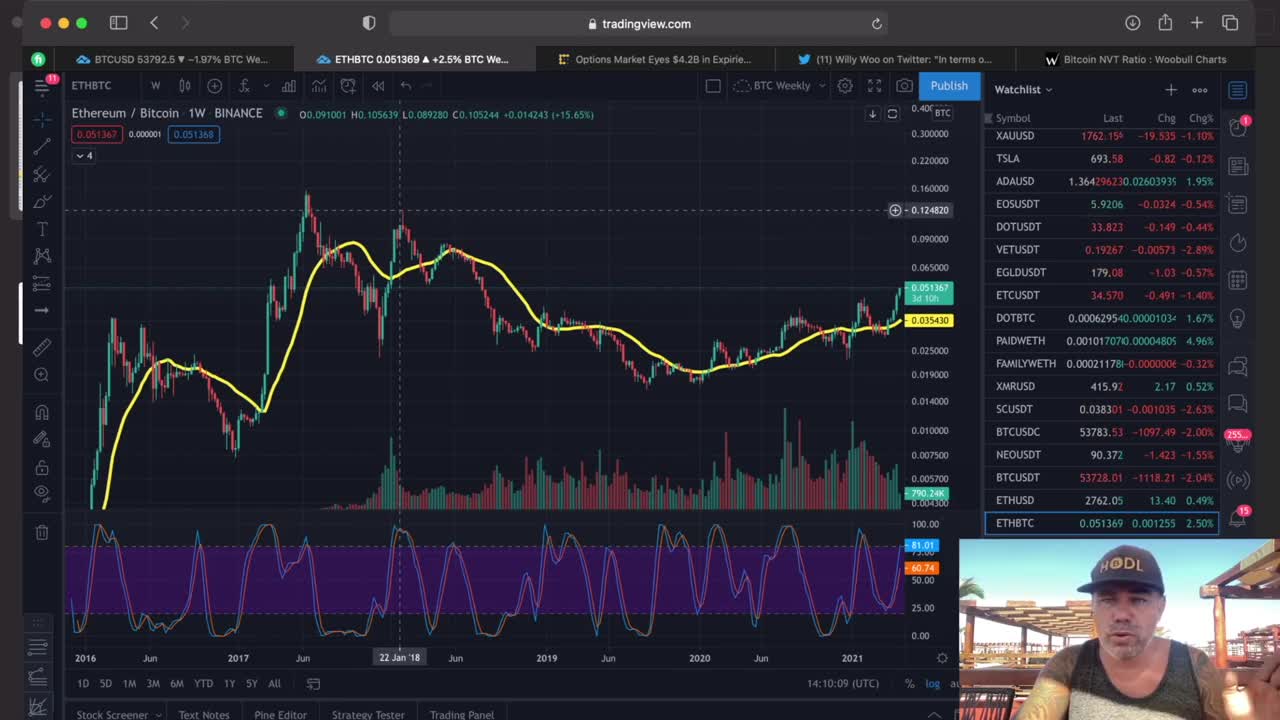This screenshot has width=1280, height=720.
Task: Switch to the Options Market Eyes browser tab
Action: point(654,60)
